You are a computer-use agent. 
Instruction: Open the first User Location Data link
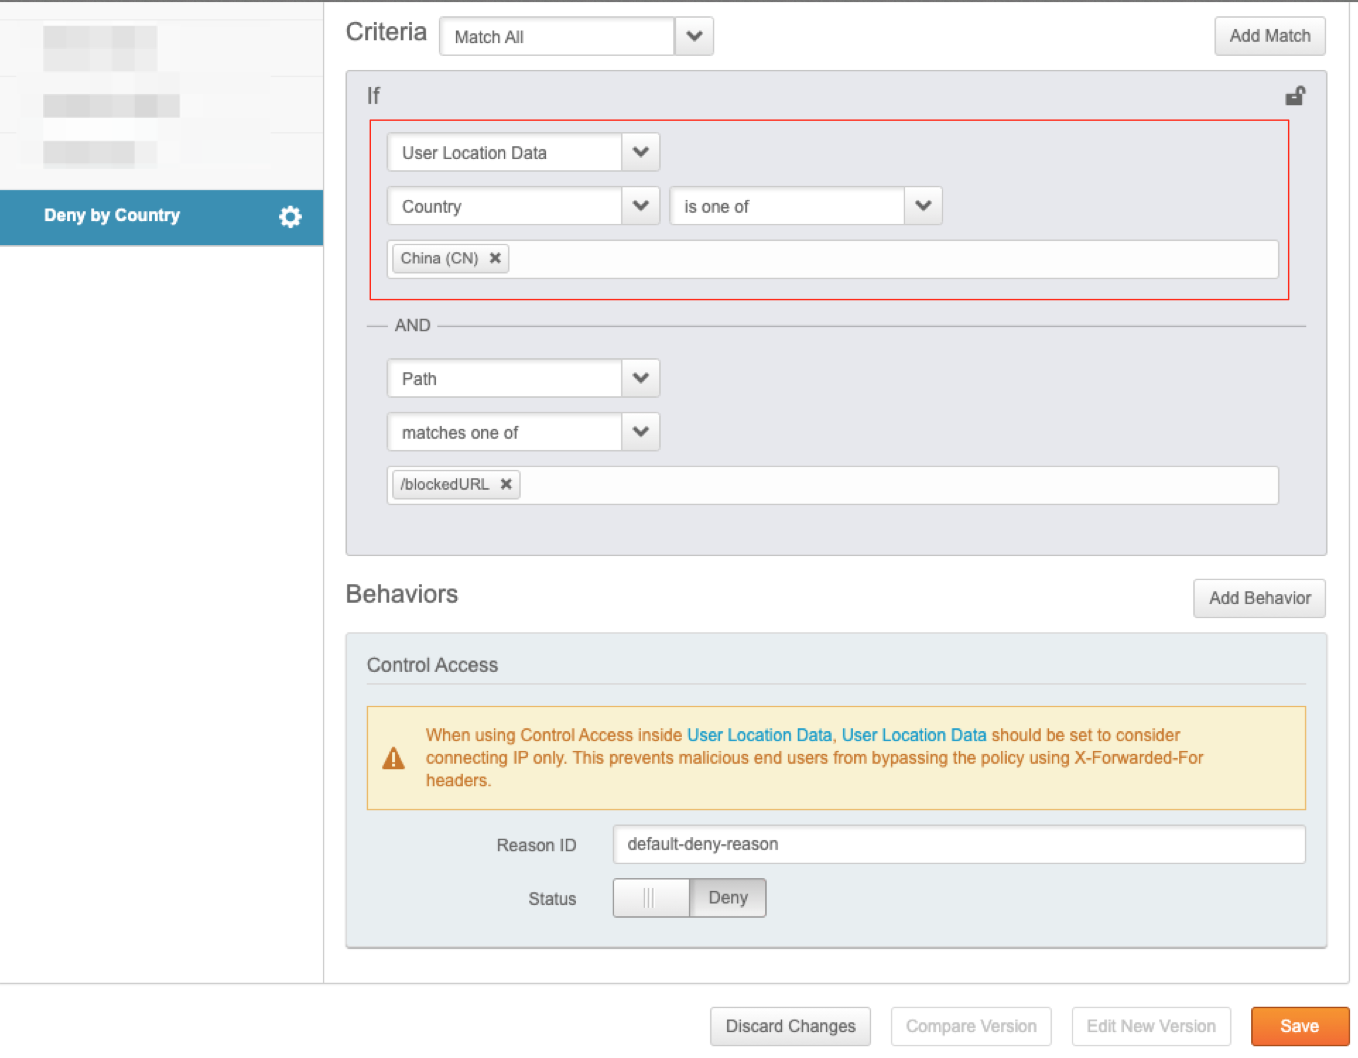point(759,735)
